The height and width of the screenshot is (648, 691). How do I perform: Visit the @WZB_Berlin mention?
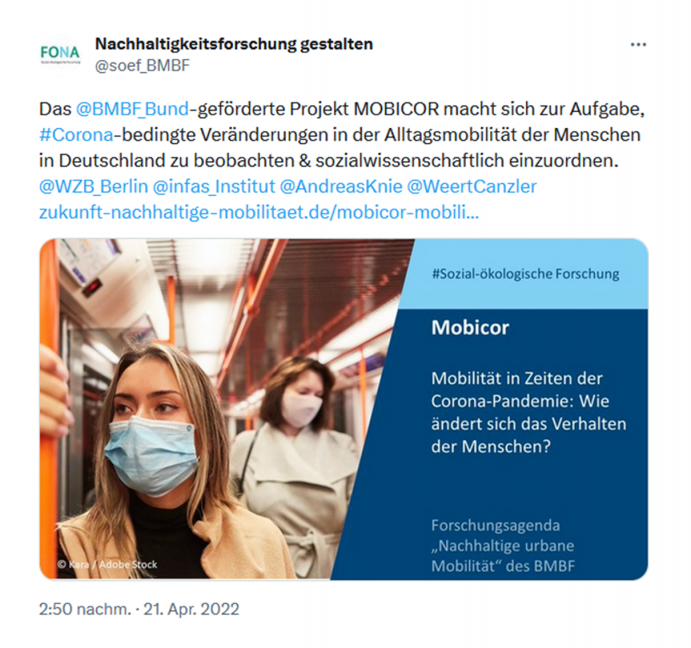pyautogui.click(x=93, y=186)
